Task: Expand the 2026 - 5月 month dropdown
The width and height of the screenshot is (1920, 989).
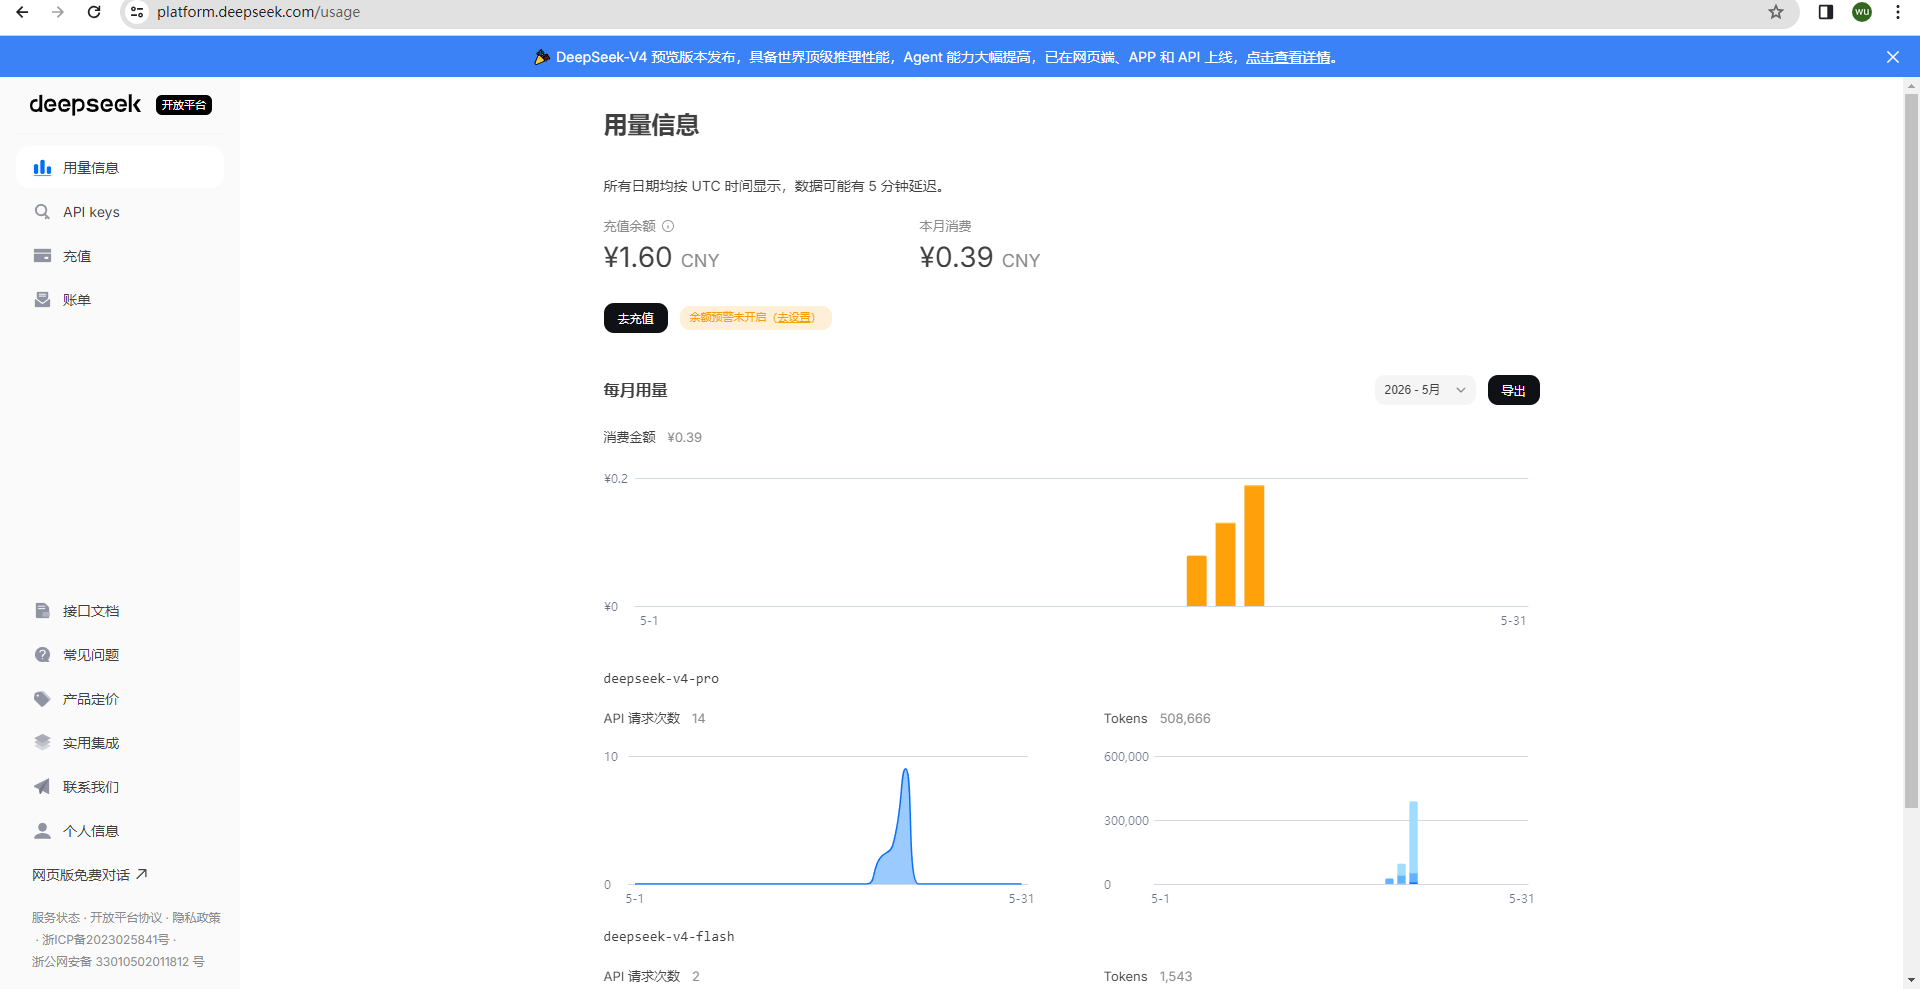Action: pos(1425,390)
